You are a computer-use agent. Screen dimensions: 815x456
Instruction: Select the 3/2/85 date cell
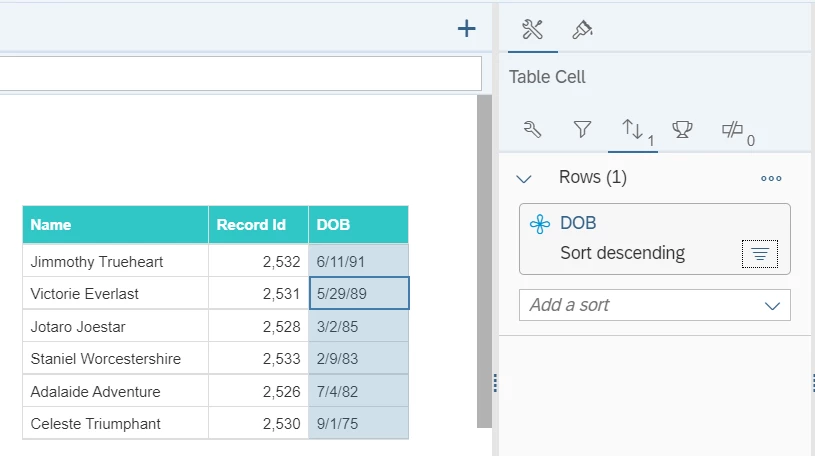[358, 327]
